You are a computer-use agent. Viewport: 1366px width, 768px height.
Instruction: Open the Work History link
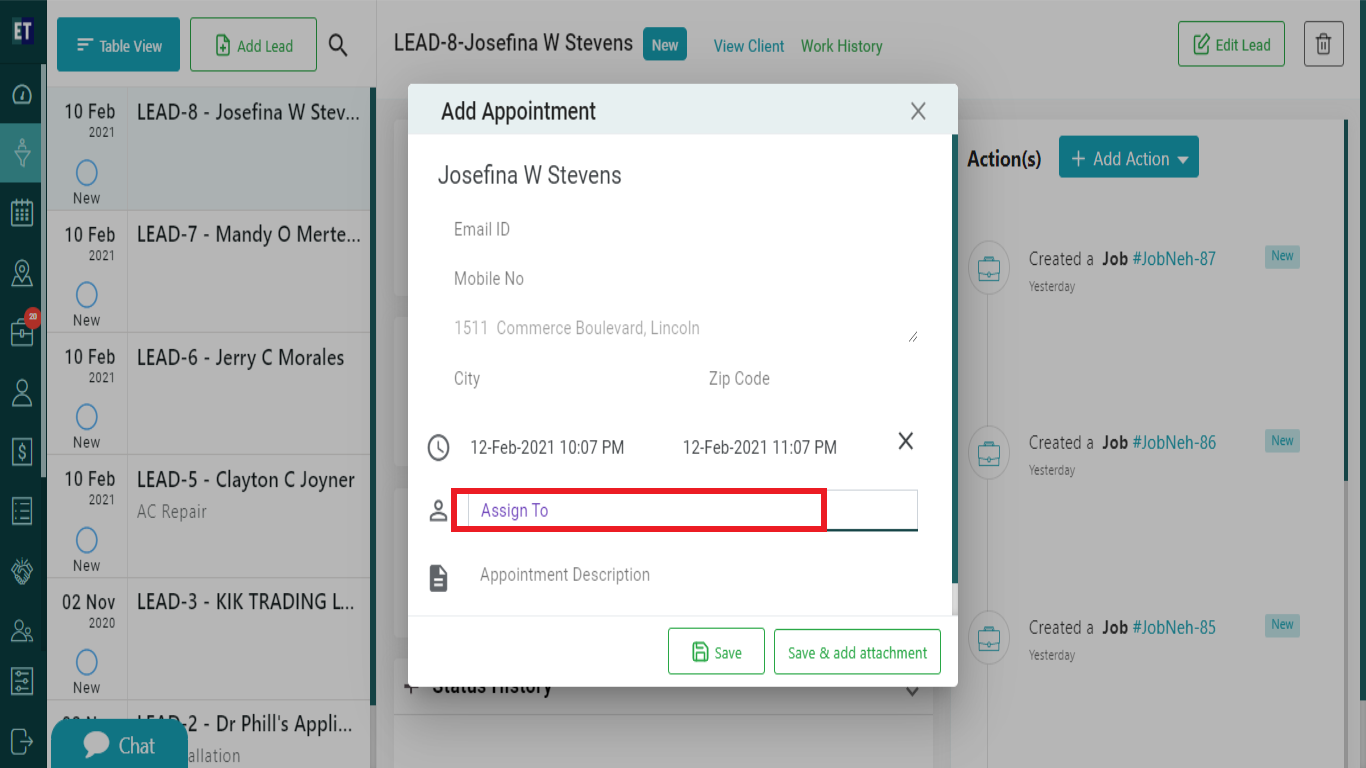[841, 46]
